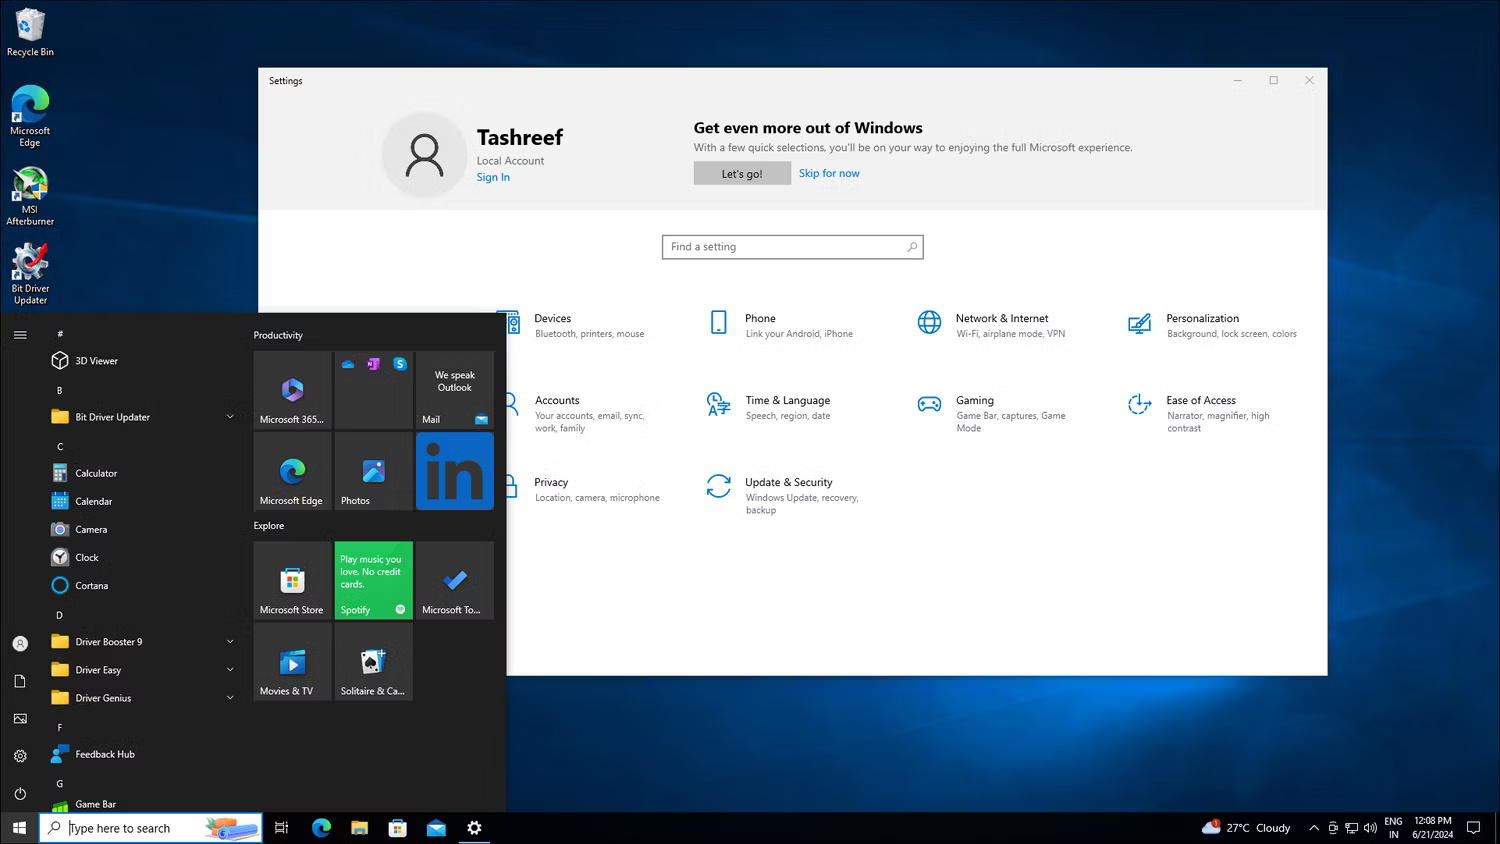Expand the Driver Easy folder
1500x844 pixels.
coord(229,669)
